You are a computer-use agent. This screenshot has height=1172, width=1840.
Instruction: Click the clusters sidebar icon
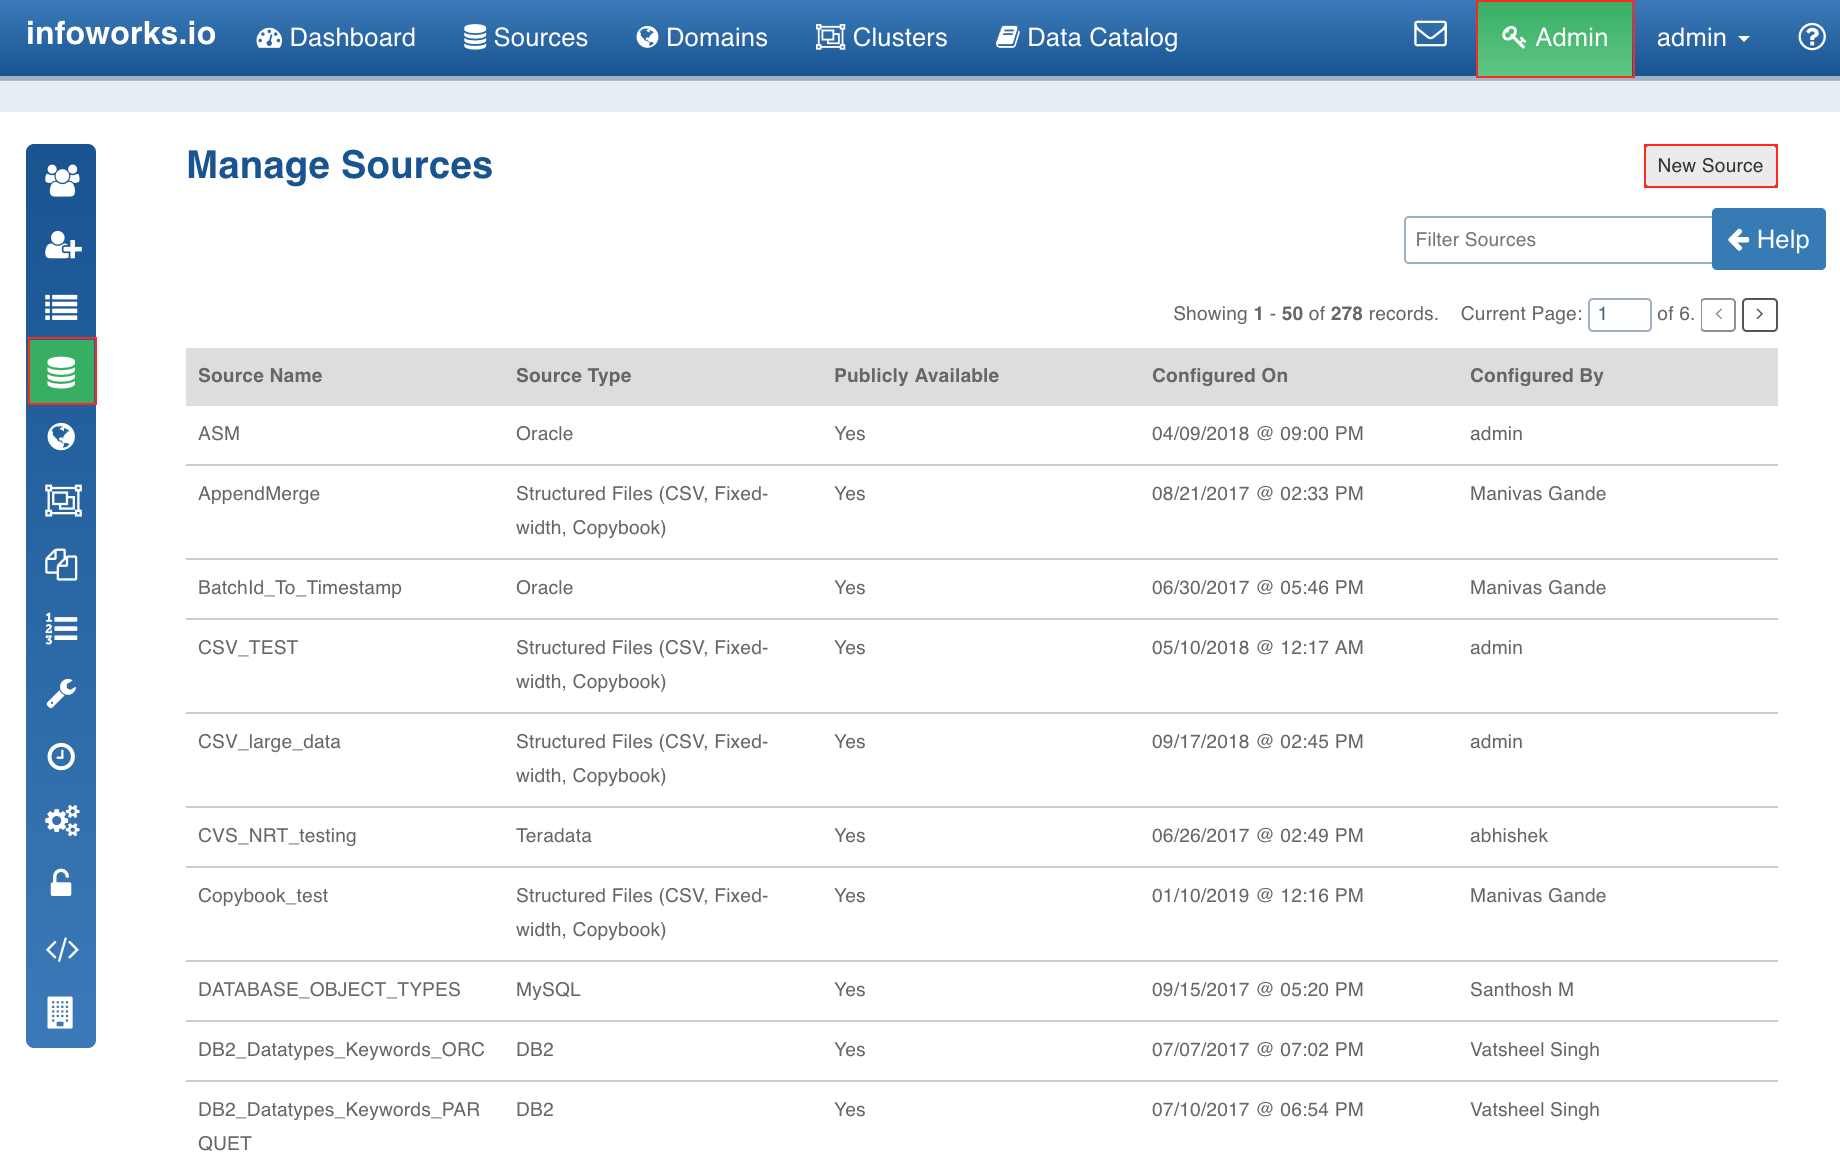coord(62,500)
